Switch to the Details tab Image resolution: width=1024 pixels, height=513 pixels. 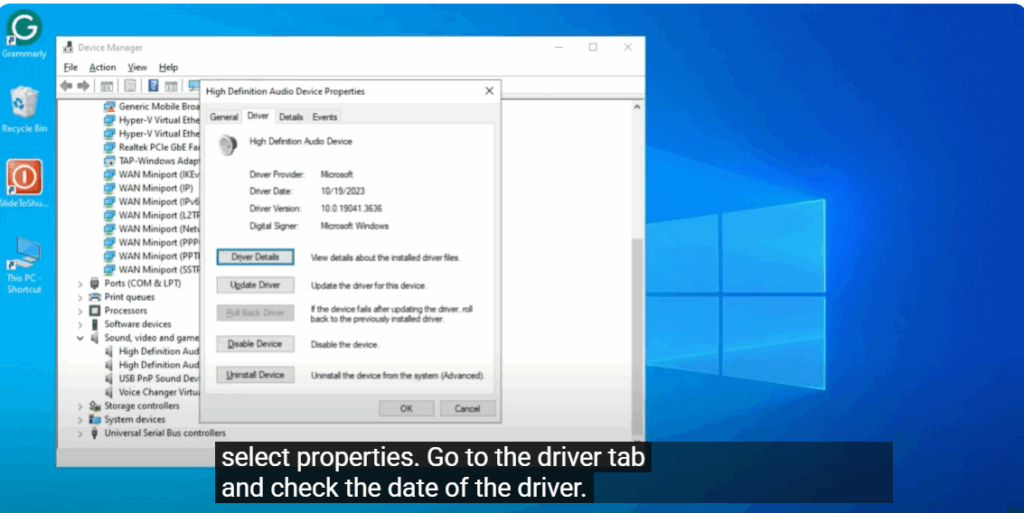point(291,117)
